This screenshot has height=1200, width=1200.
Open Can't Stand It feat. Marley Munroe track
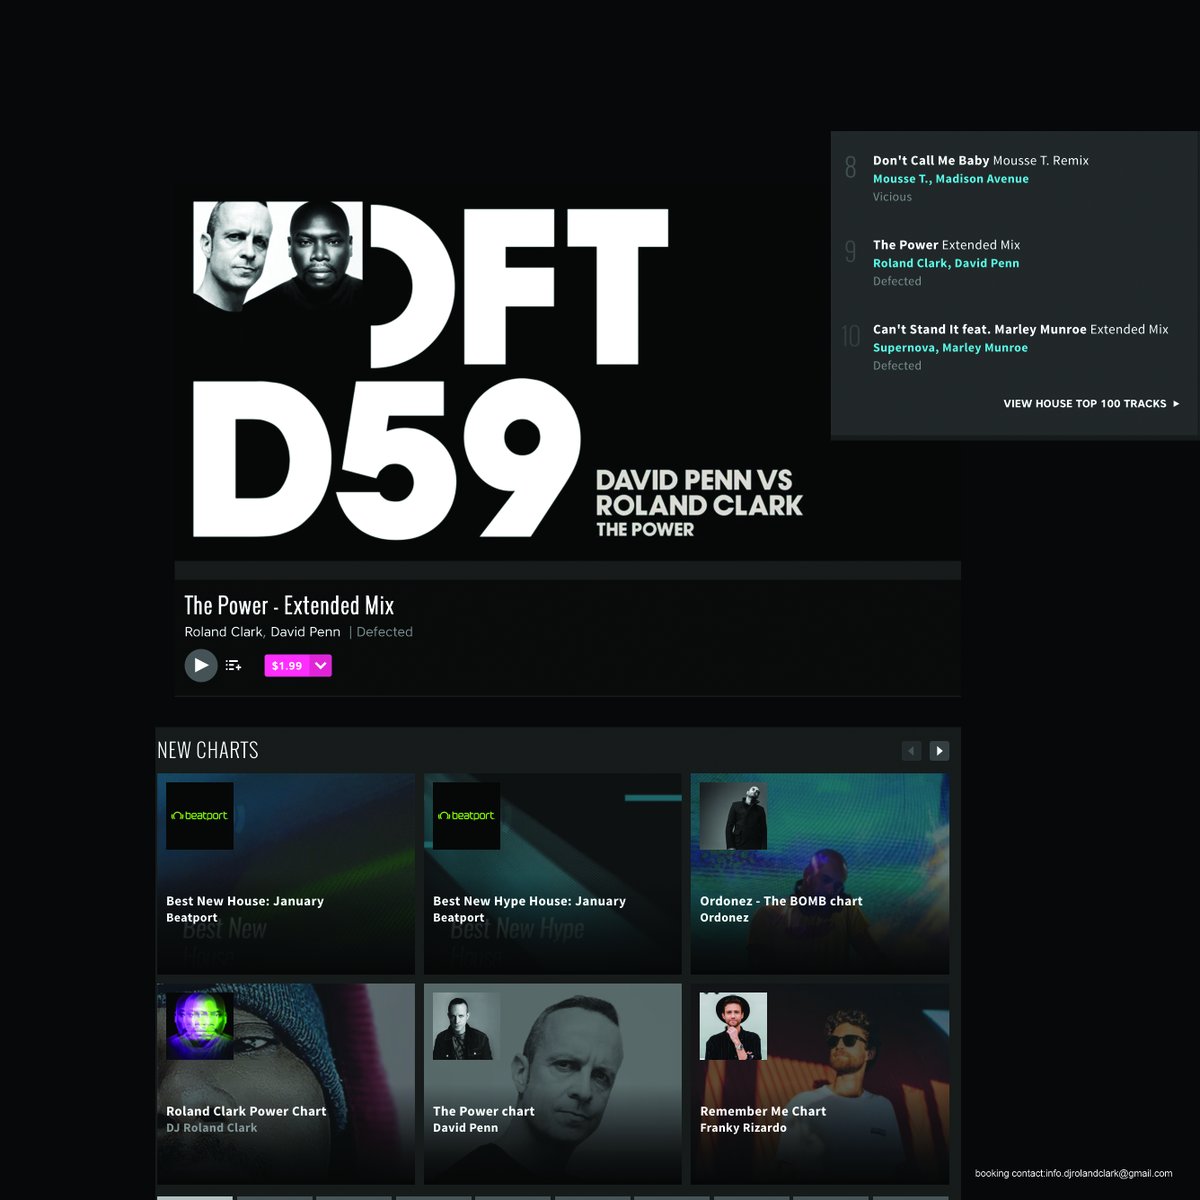pyautogui.click(x=1020, y=329)
